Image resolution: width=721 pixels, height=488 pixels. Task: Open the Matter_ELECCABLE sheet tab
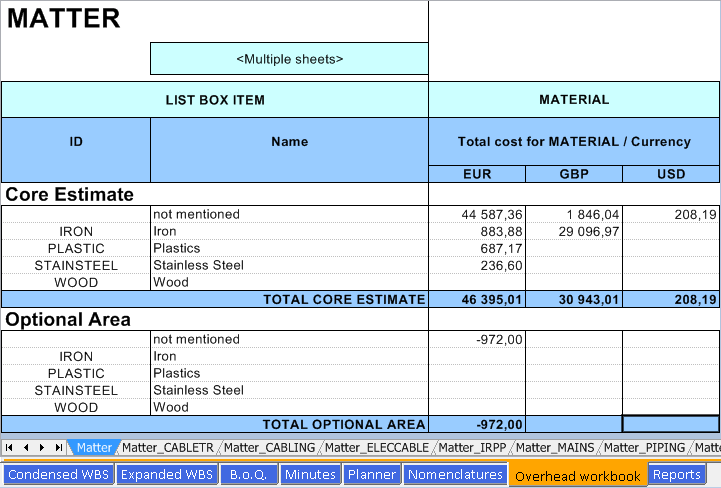pyautogui.click(x=377, y=448)
